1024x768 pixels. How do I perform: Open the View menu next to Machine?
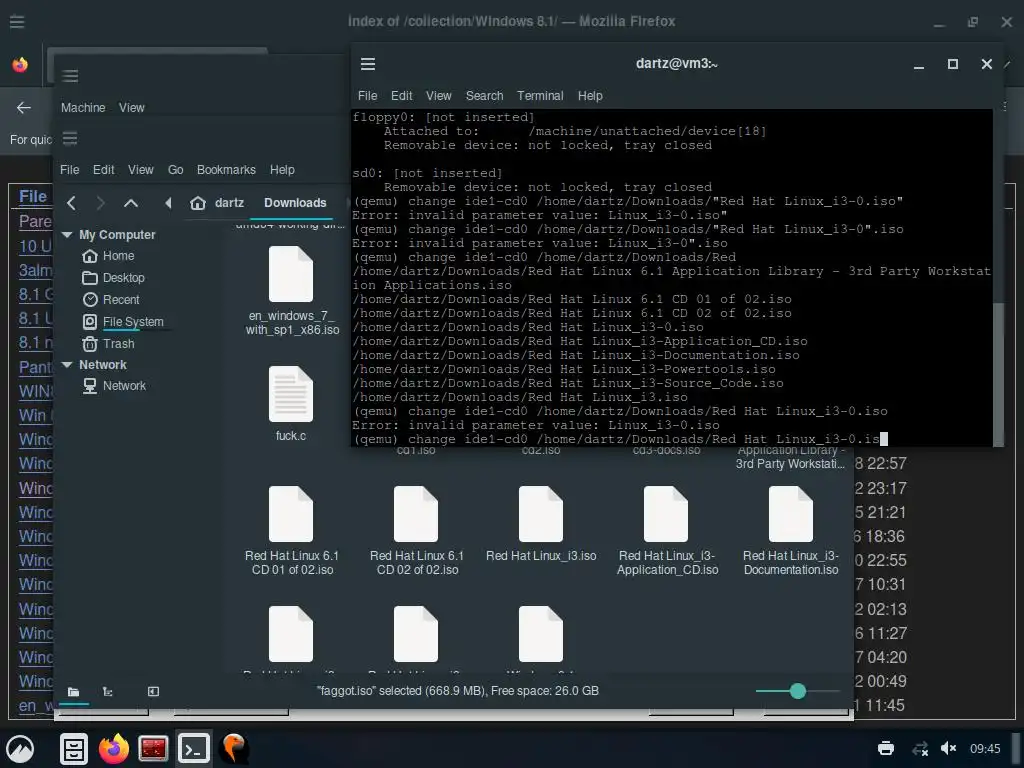(x=131, y=108)
